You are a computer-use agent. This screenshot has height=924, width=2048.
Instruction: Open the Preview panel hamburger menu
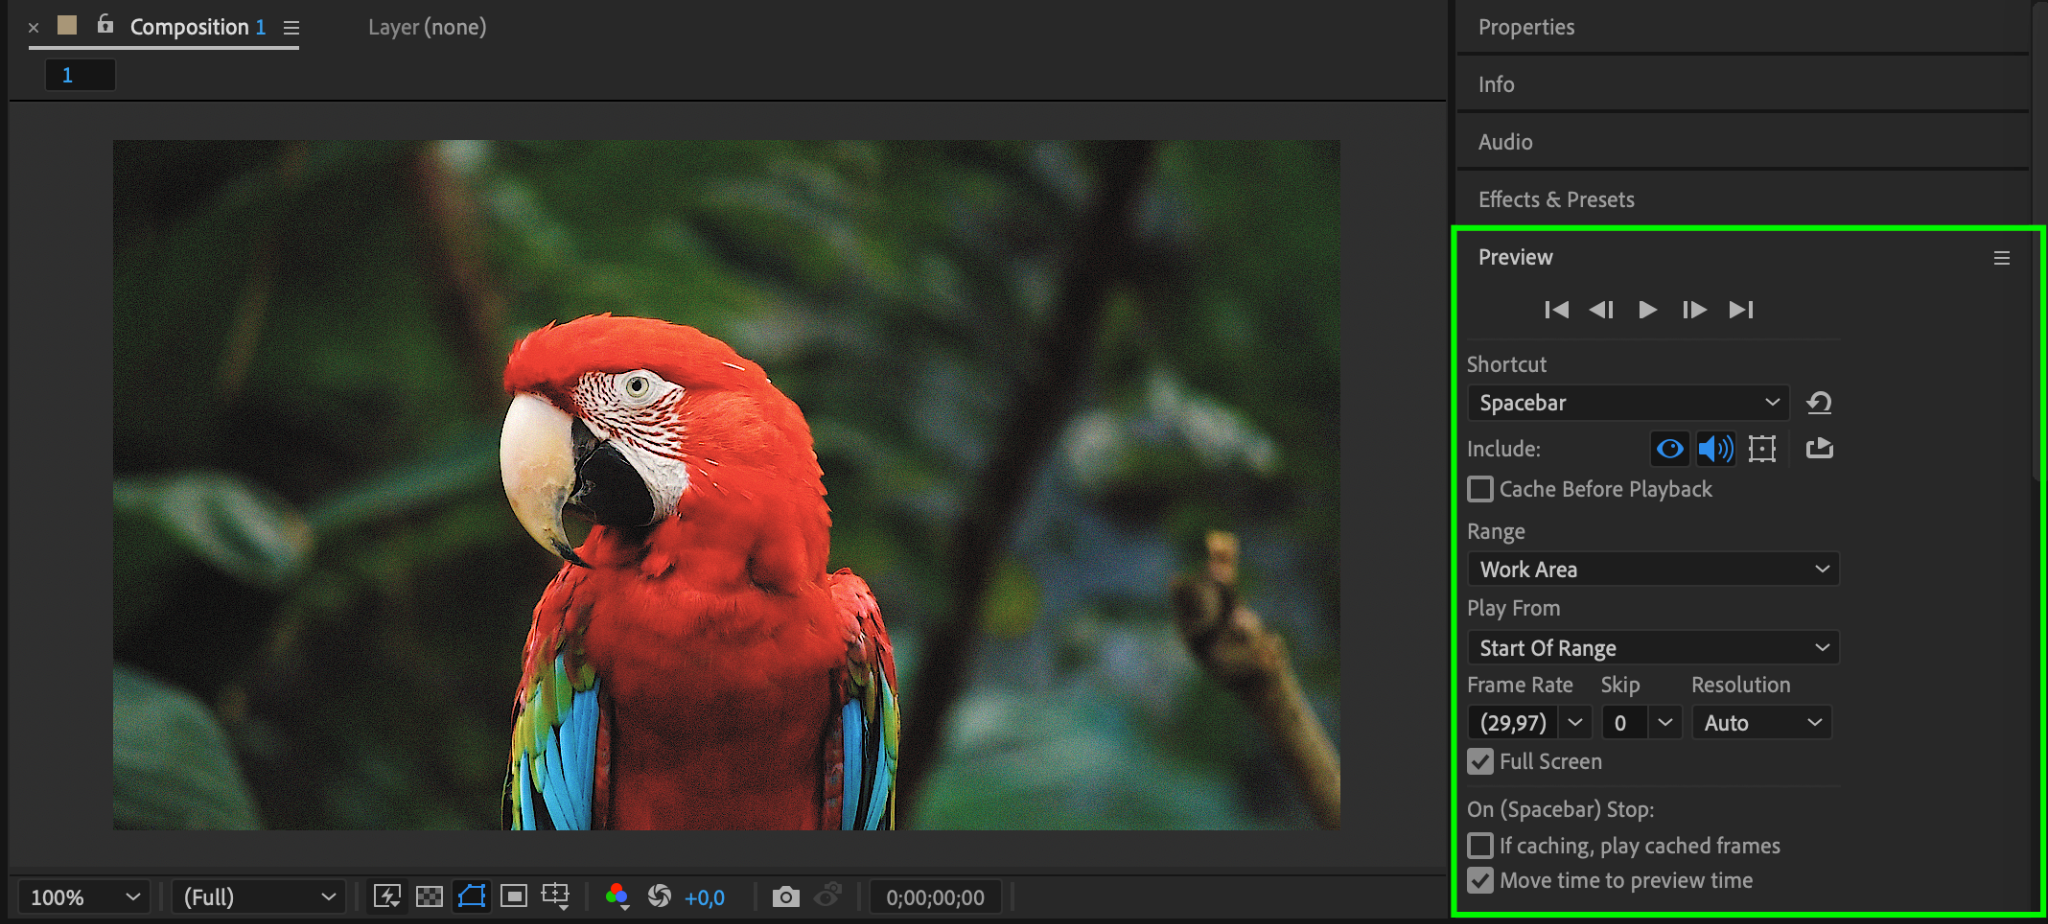click(x=2001, y=258)
